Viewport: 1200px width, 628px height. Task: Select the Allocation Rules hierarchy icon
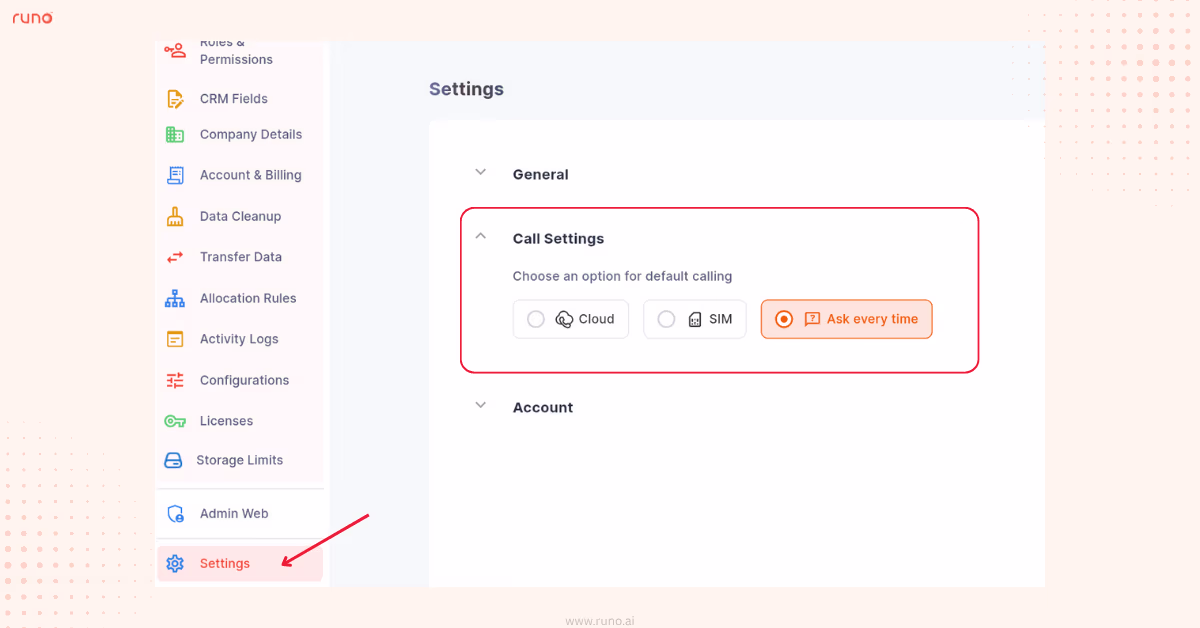pyautogui.click(x=174, y=298)
